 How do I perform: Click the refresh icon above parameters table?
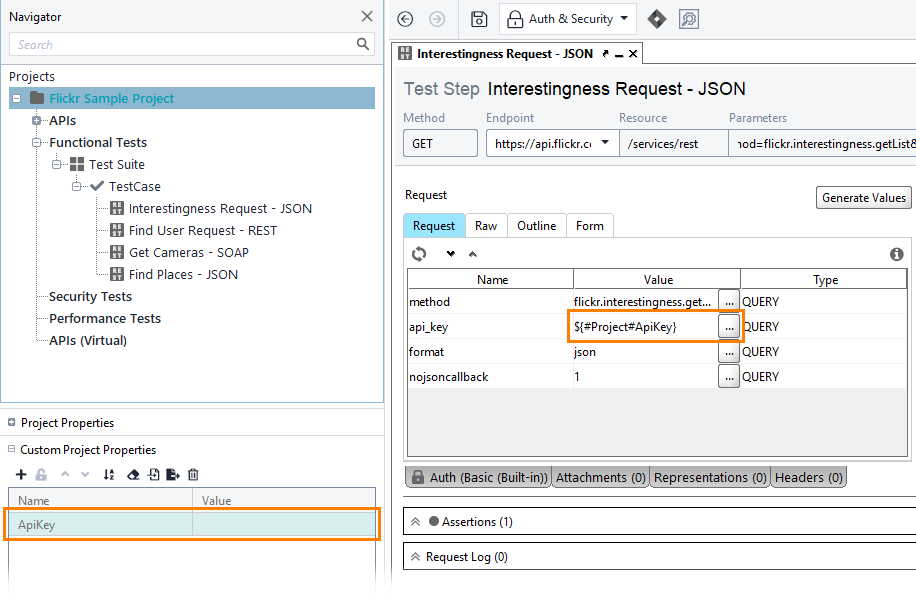pyautogui.click(x=419, y=254)
